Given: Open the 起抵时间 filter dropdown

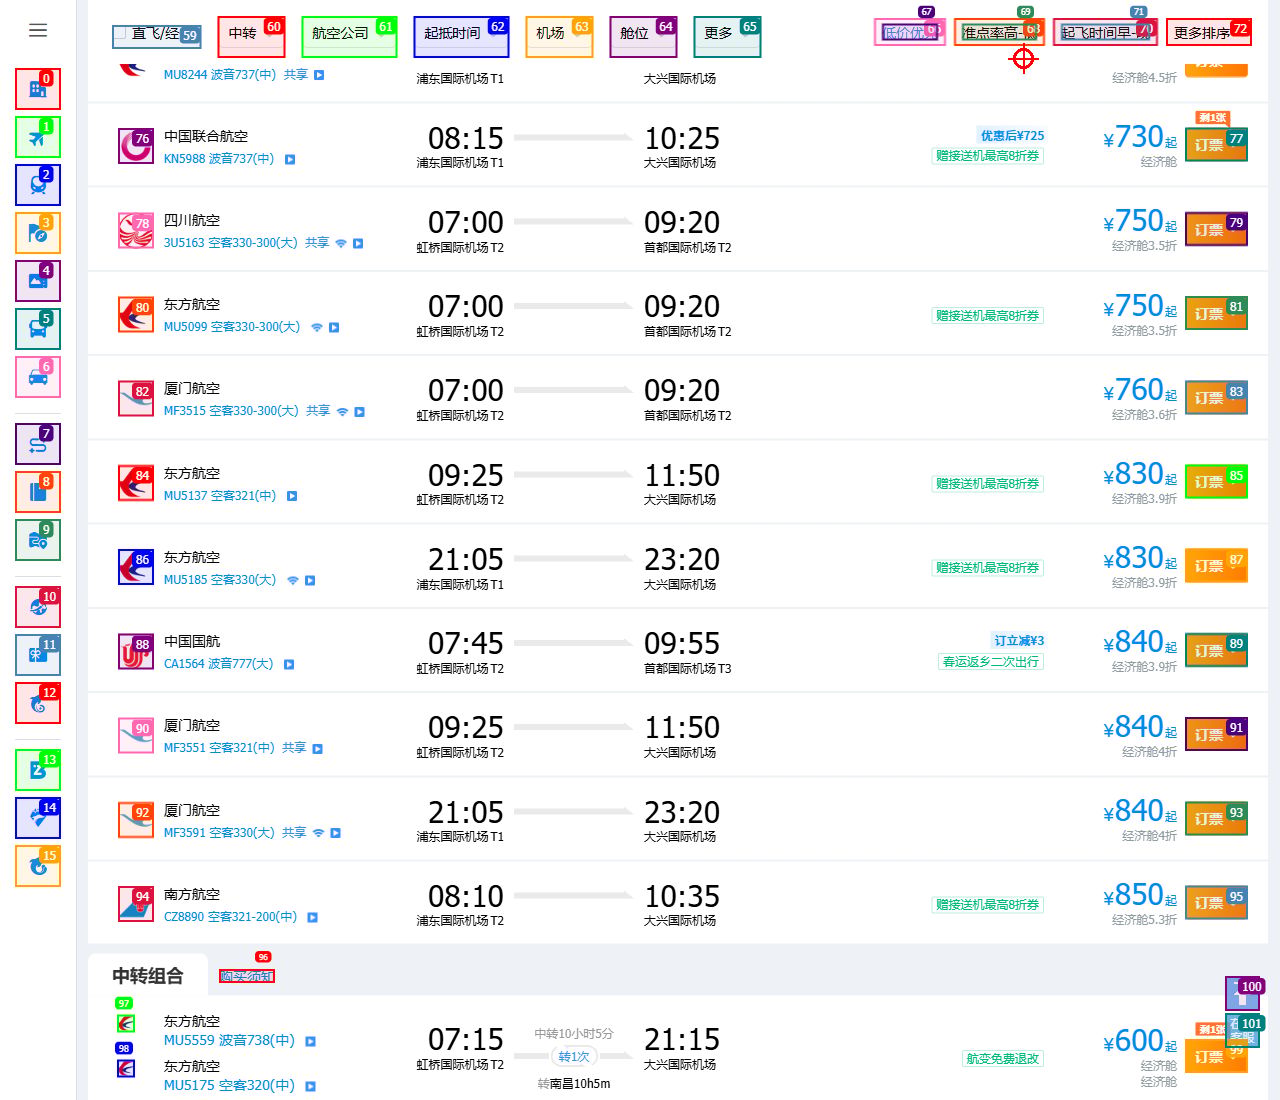Looking at the screenshot, I should 461,37.
